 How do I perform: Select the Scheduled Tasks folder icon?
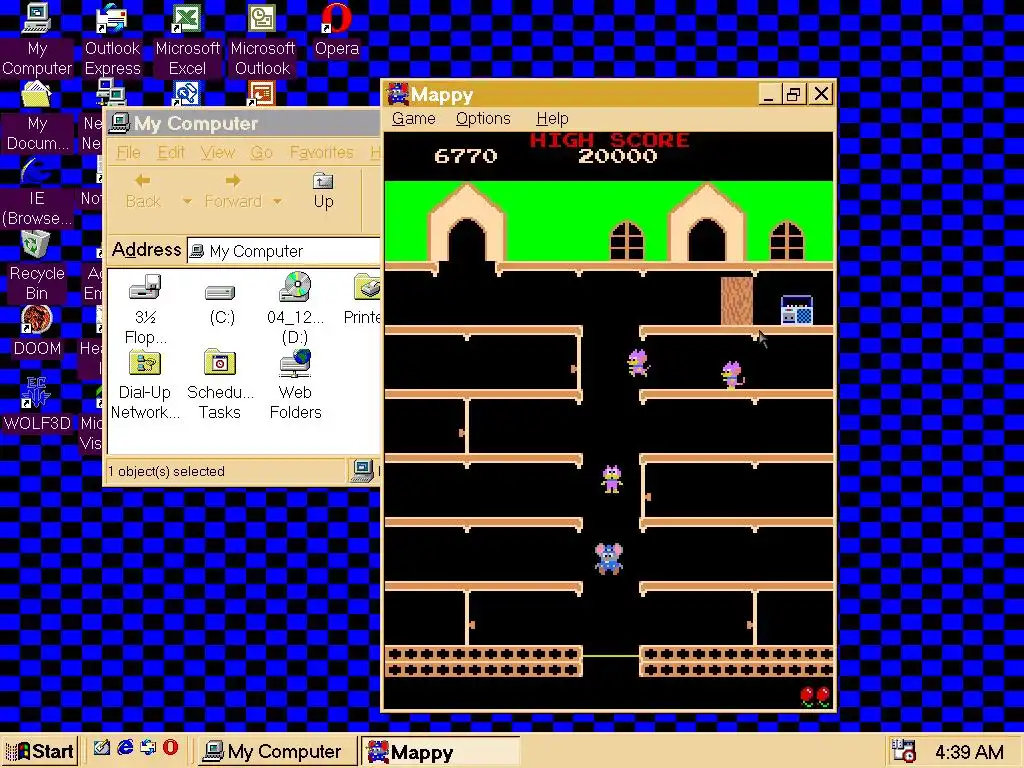point(220,385)
